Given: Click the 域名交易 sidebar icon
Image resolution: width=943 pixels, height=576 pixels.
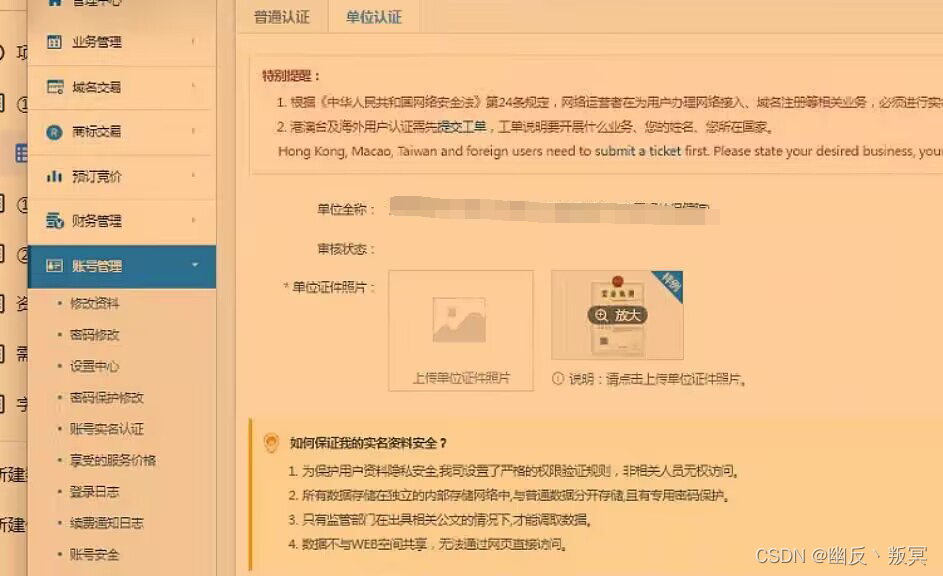Looking at the screenshot, I should (x=55, y=87).
